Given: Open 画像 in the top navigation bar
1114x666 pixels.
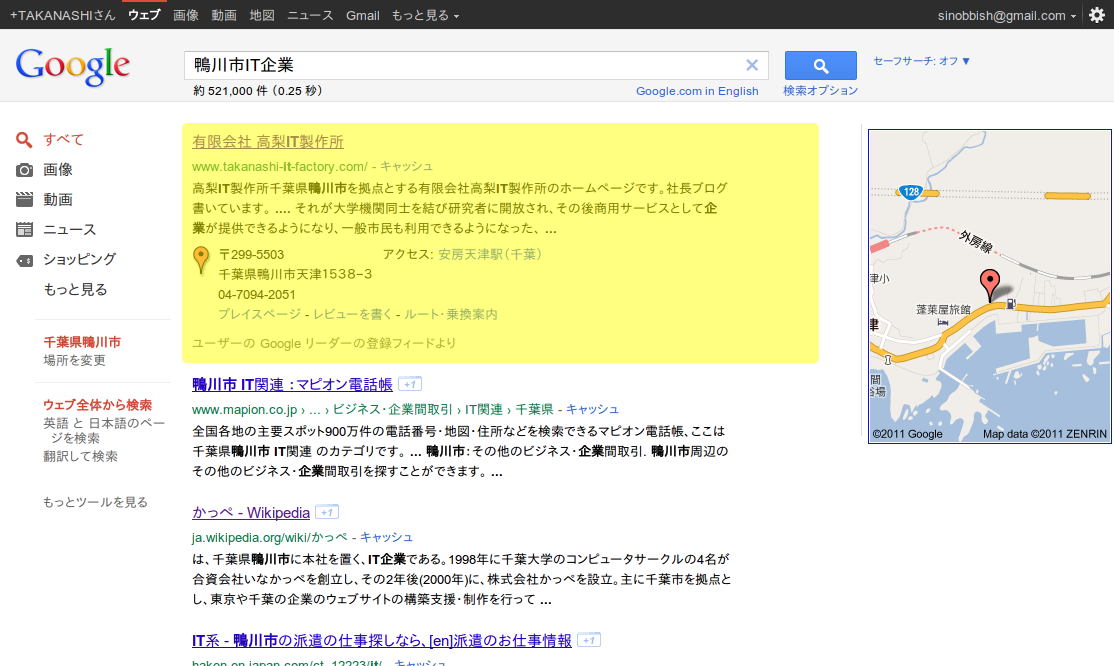Looking at the screenshot, I should tap(186, 16).
